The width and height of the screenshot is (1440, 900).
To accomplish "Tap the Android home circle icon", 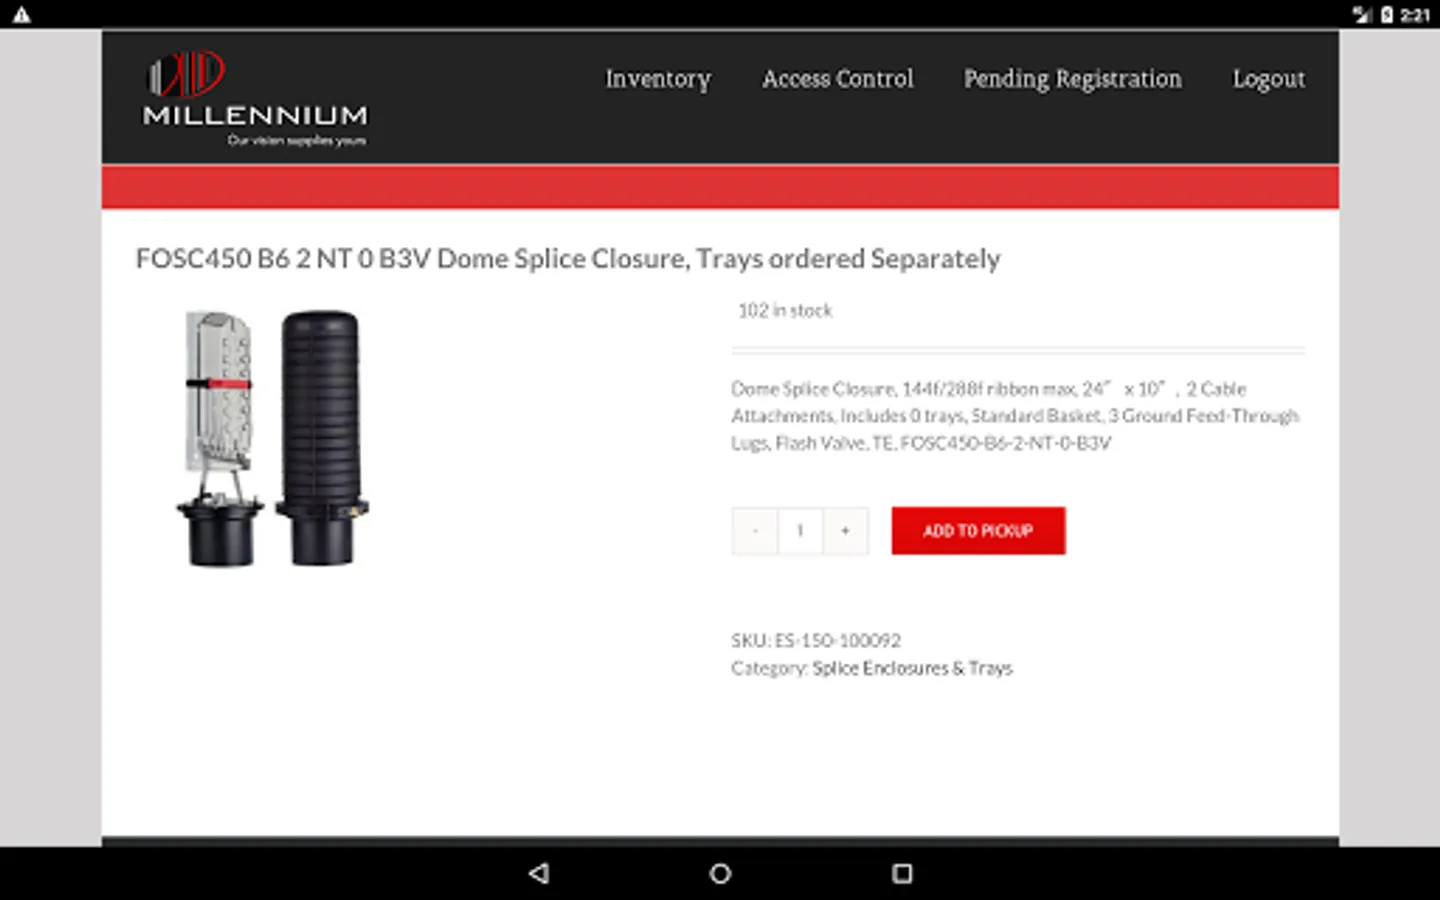I will tap(720, 873).
